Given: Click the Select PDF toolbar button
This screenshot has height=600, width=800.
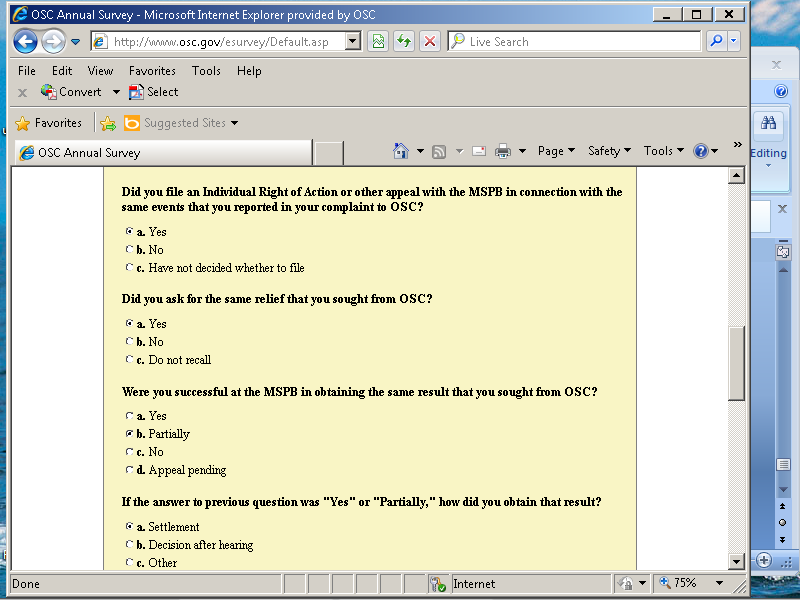Looking at the screenshot, I should (x=154, y=92).
